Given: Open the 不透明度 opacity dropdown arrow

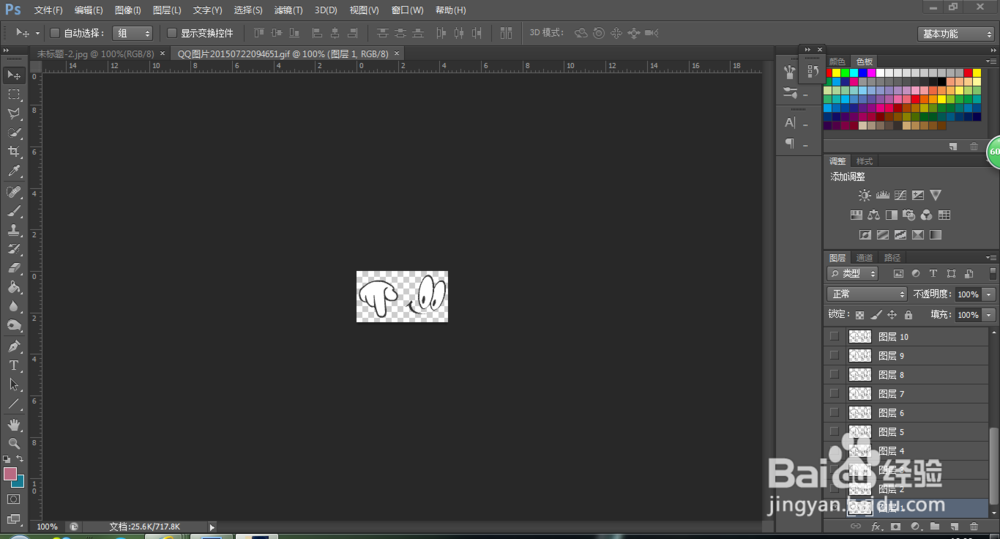Looking at the screenshot, I should [x=989, y=294].
